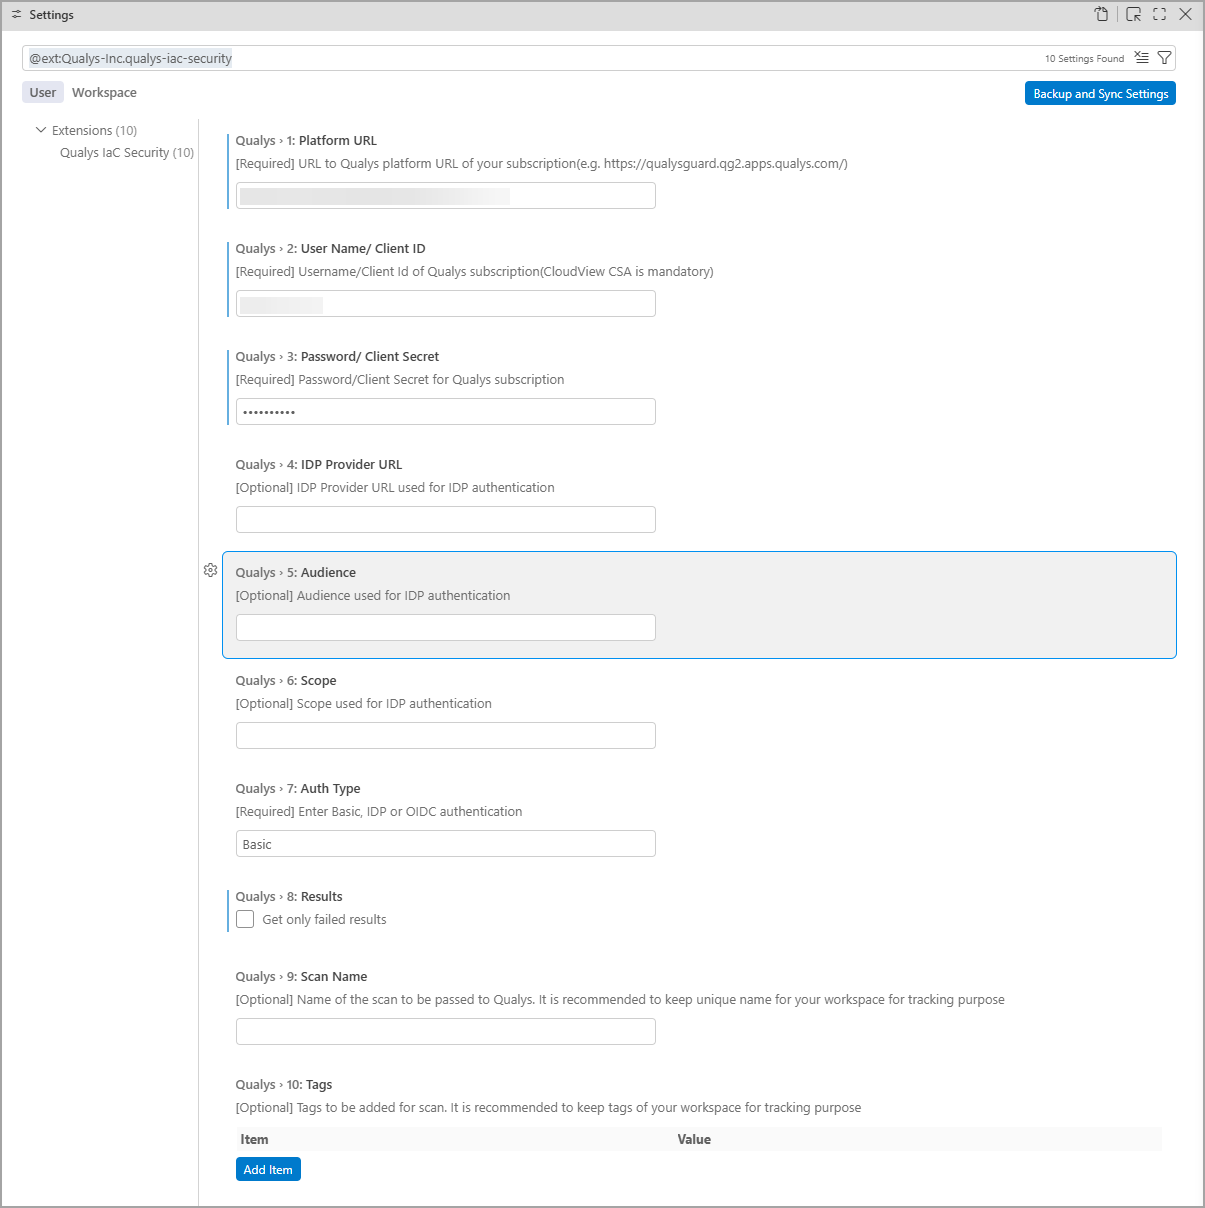Screen dimensions: 1205x1208
Task: Click 'Qualys › 7: Auth Type' heading
Action: 298,789
